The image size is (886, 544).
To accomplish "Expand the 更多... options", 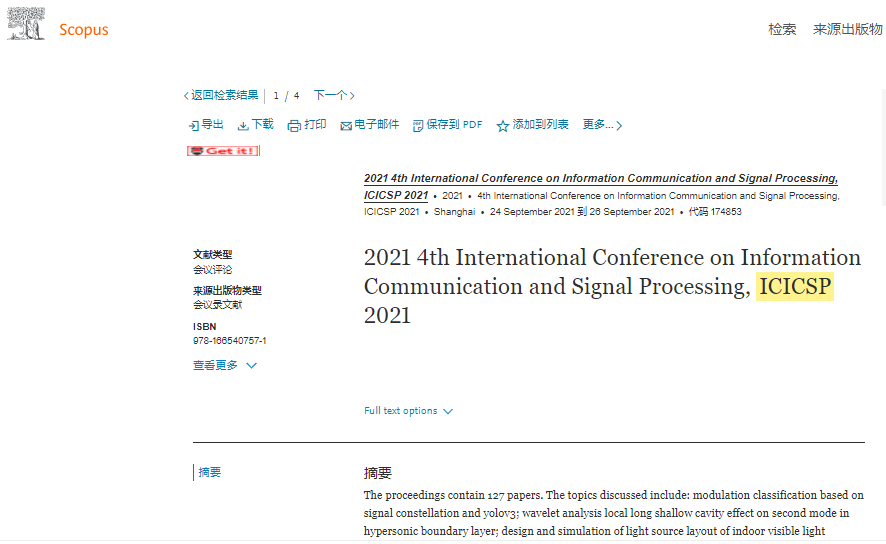I will click(602, 125).
